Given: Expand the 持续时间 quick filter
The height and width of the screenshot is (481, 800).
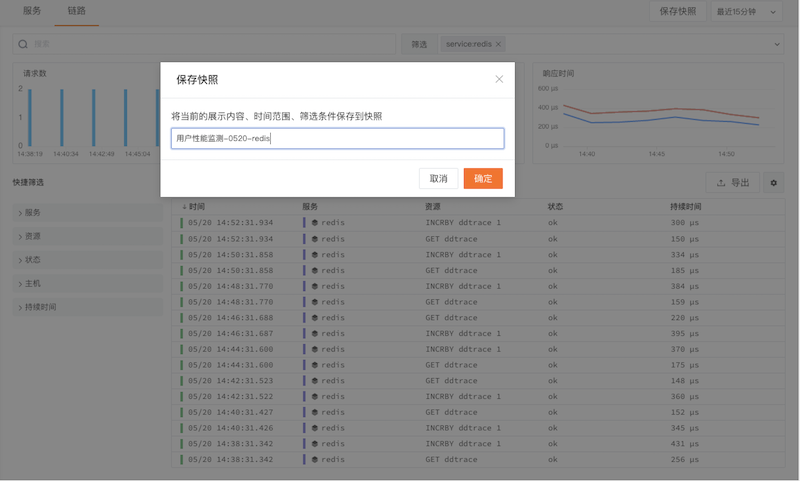Looking at the screenshot, I should [88, 307].
